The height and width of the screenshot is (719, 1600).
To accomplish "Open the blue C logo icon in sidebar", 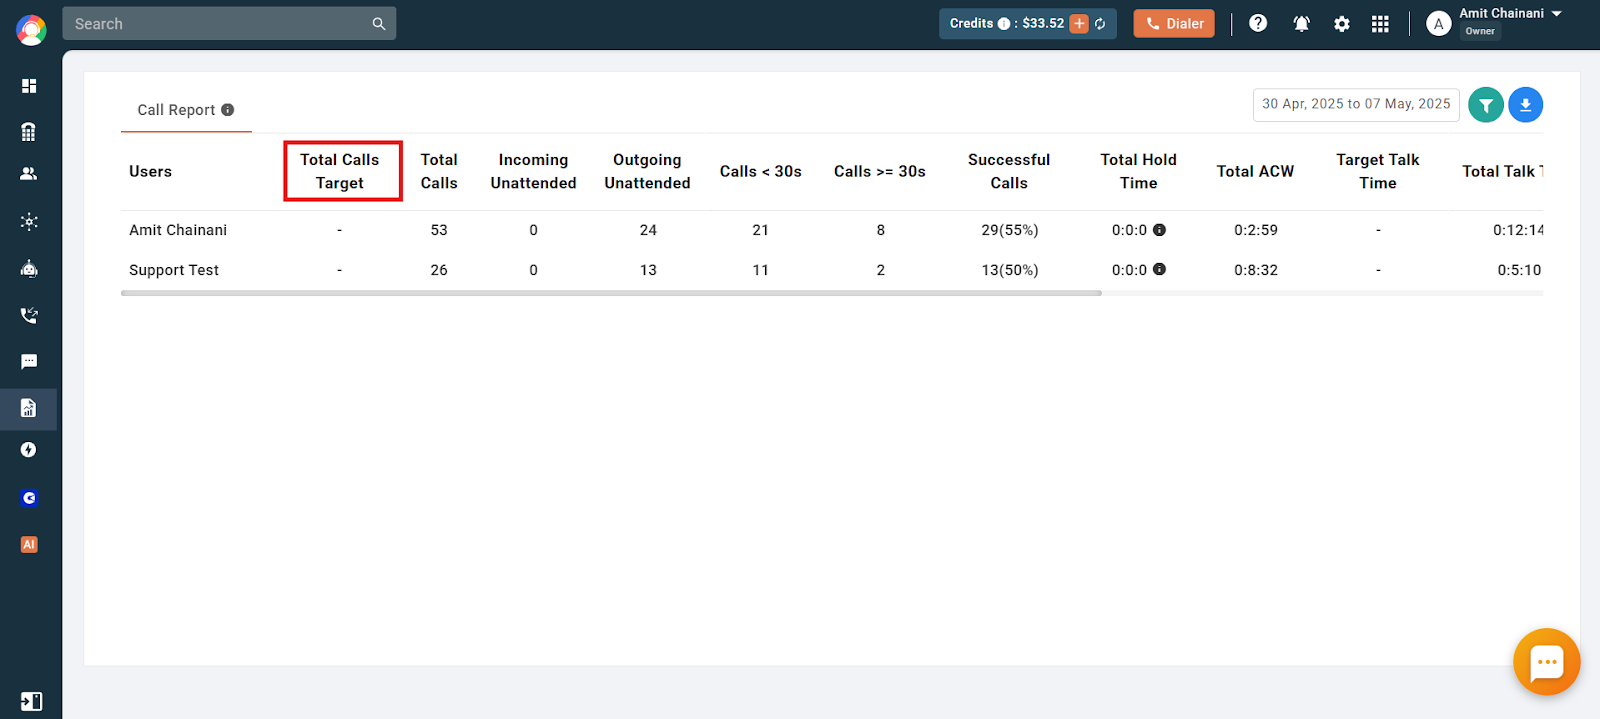I will point(29,498).
